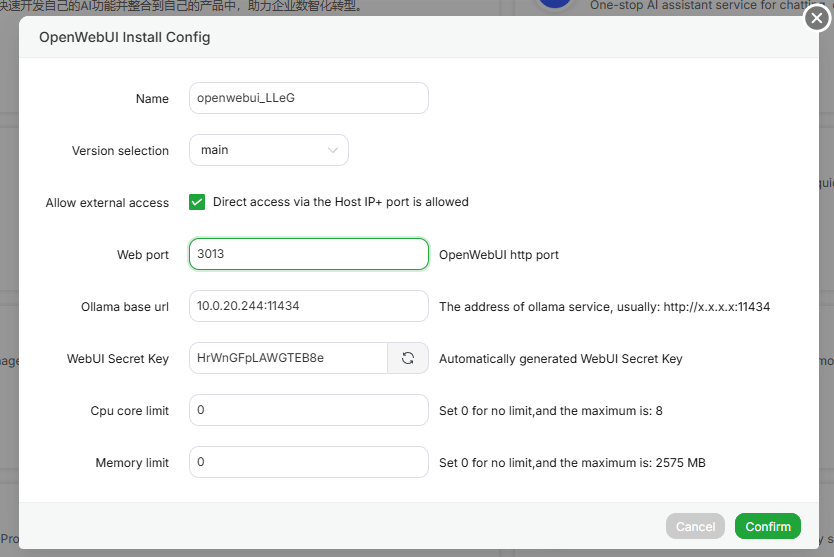Focus the Web port field with 3013

coord(308,254)
